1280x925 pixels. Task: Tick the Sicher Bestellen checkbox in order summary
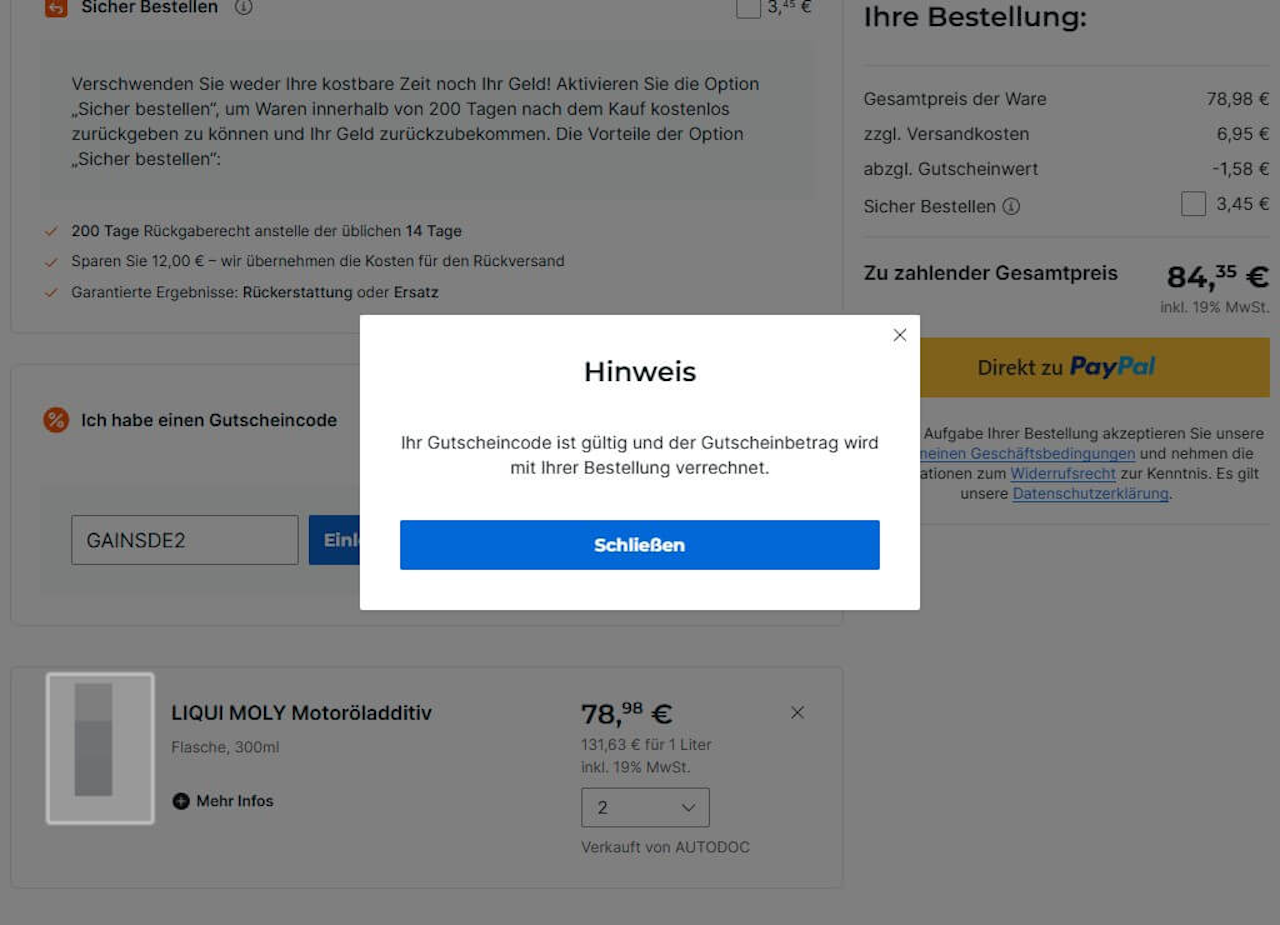pyautogui.click(x=1193, y=204)
